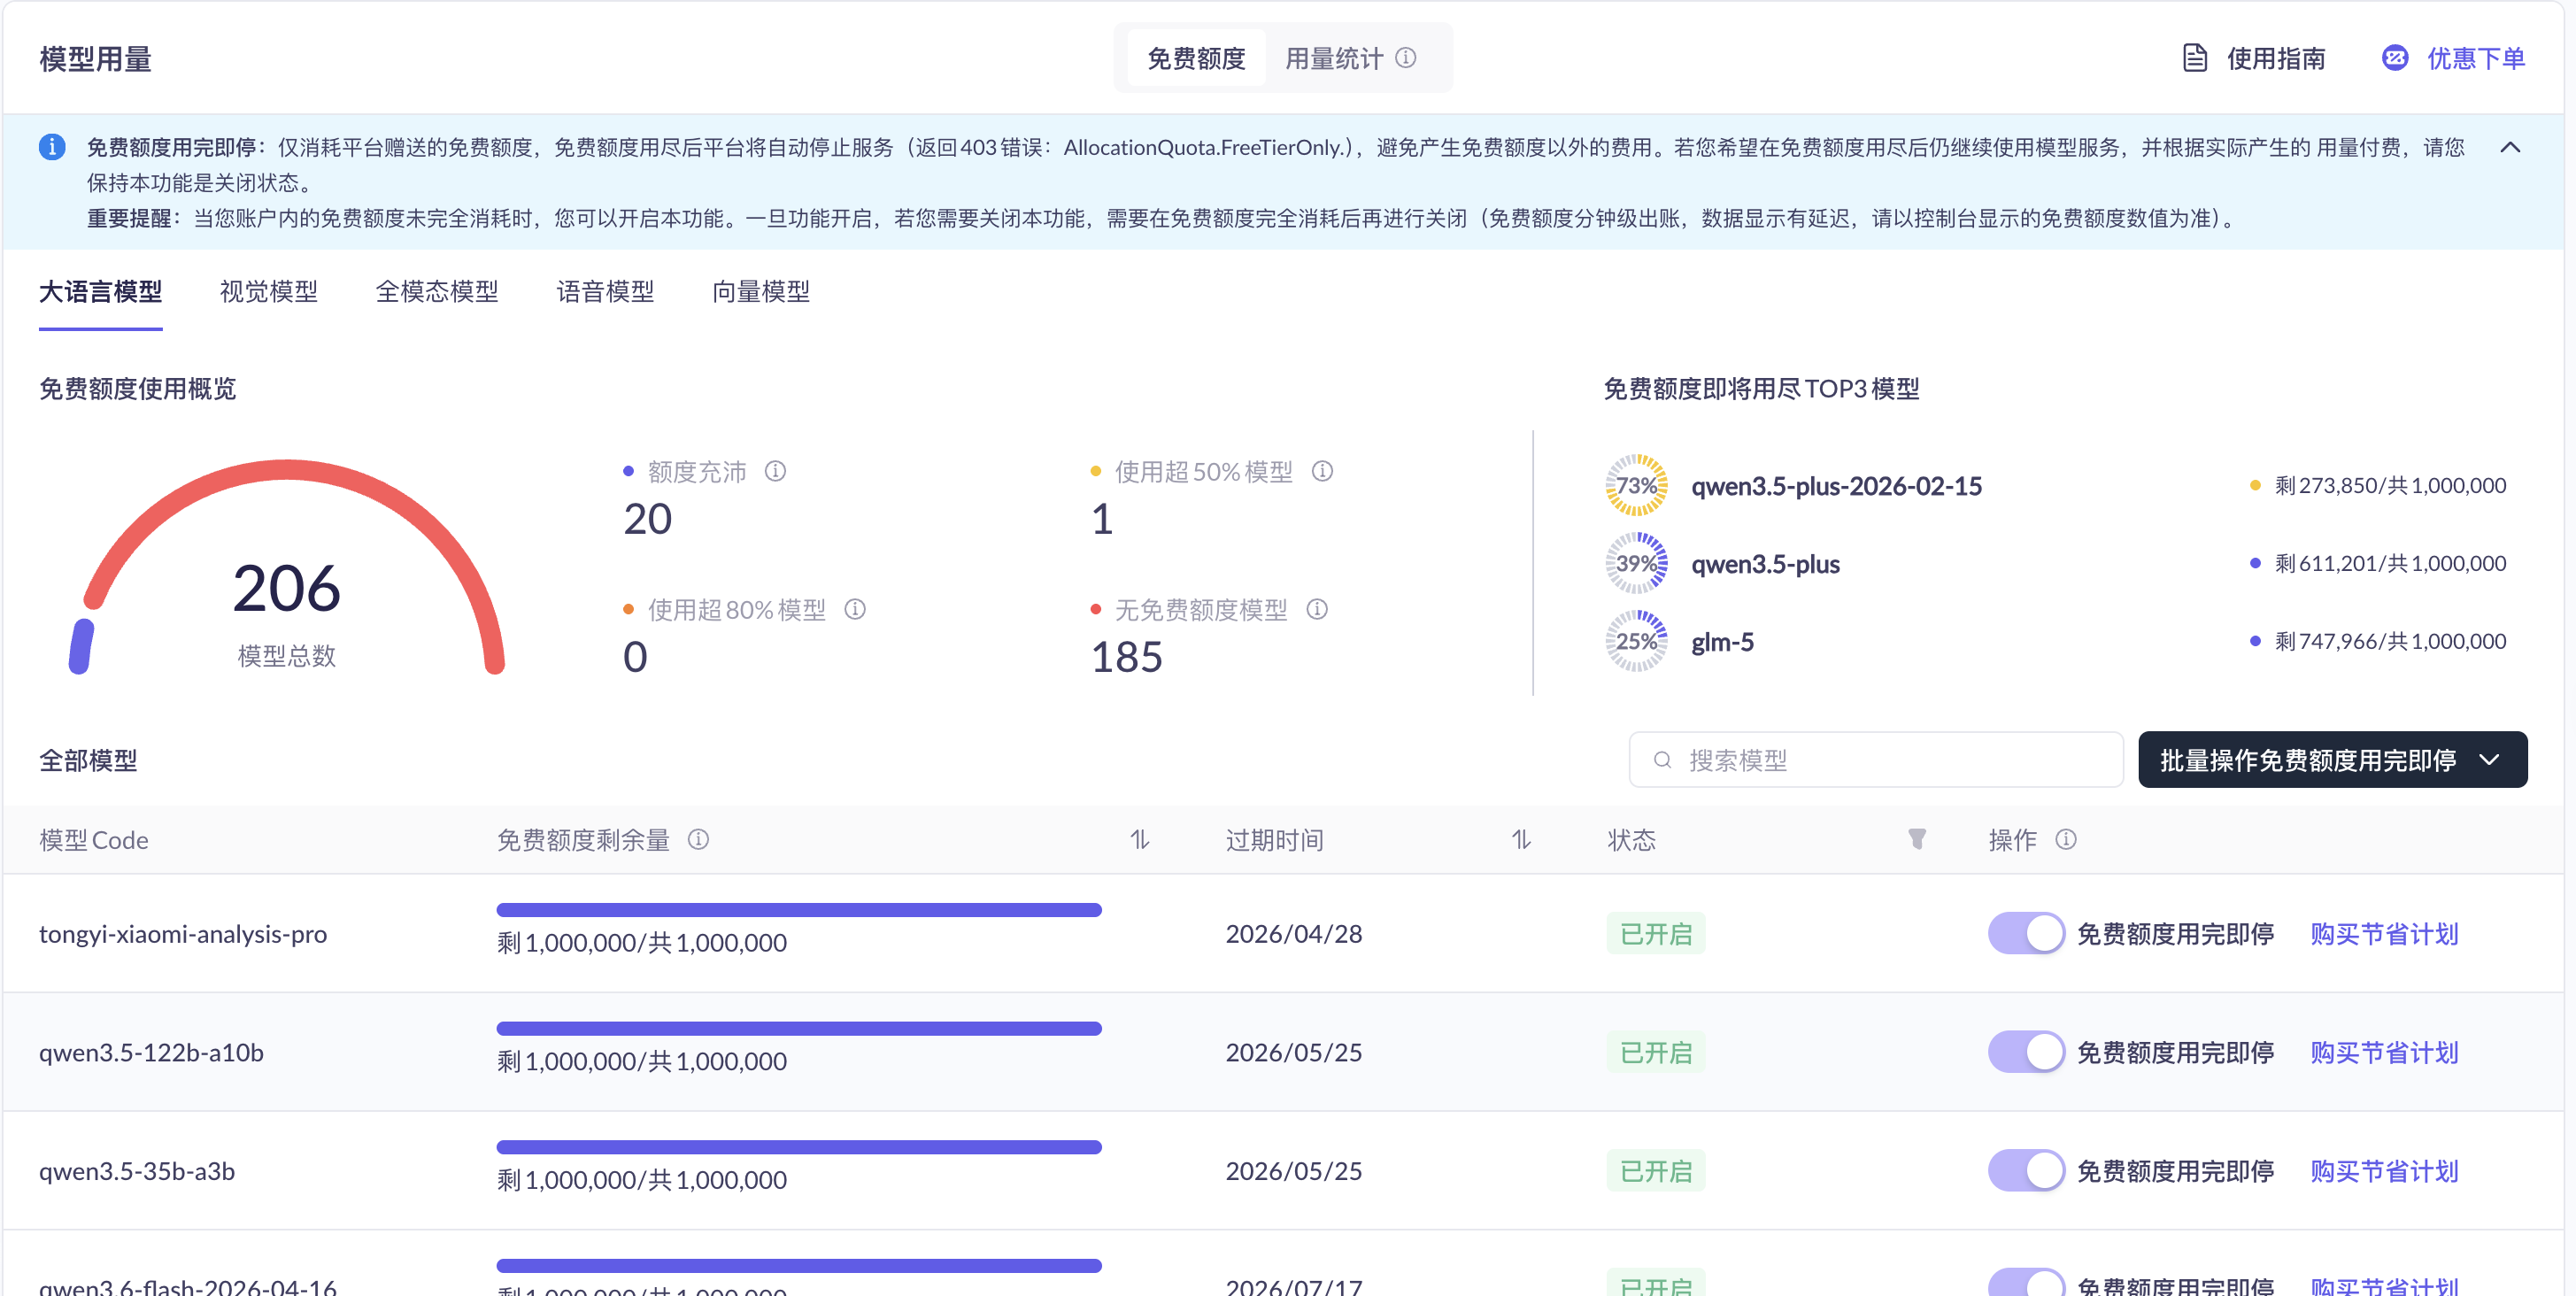Click the 搜索模型 search field
Image resolution: width=2576 pixels, height=1296 pixels.
[x=1876, y=760]
